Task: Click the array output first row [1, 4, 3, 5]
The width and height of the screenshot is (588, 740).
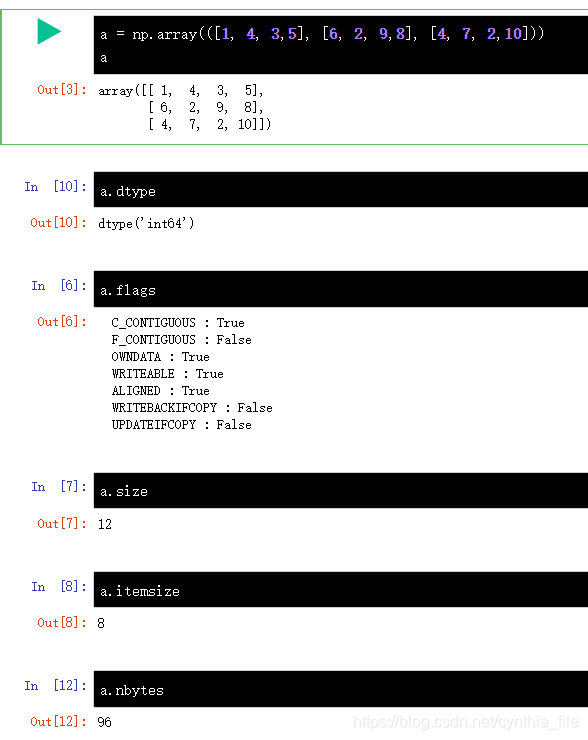Action: (206, 90)
